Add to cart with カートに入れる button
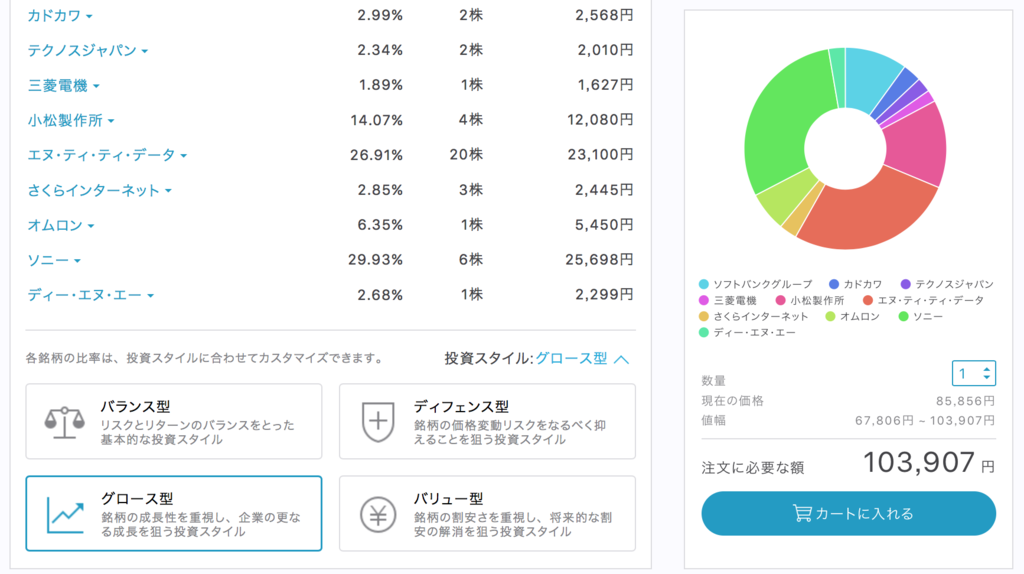 pos(848,513)
